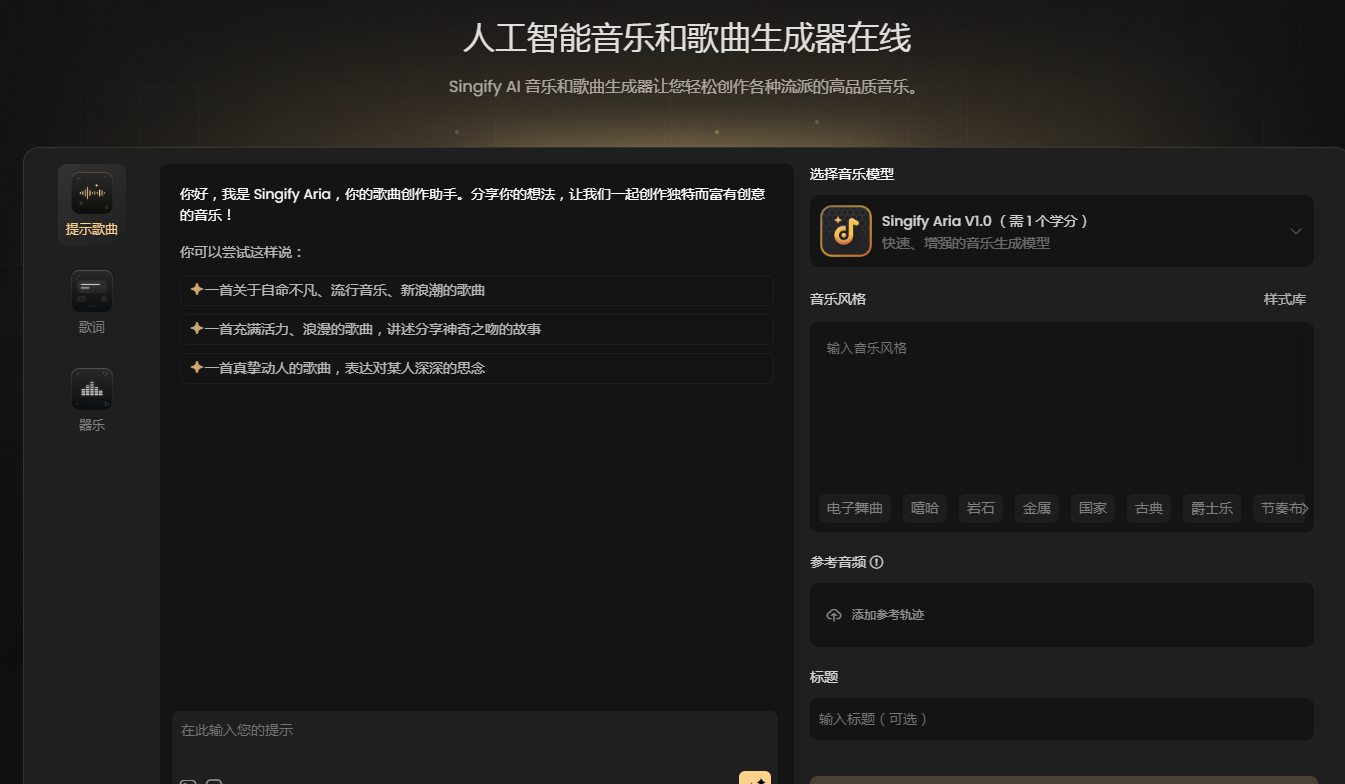The height and width of the screenshot is (784, 1345).
Task: Show more style tags with the right arrow
Action: pyautogui.click(x=1304, y=508)
